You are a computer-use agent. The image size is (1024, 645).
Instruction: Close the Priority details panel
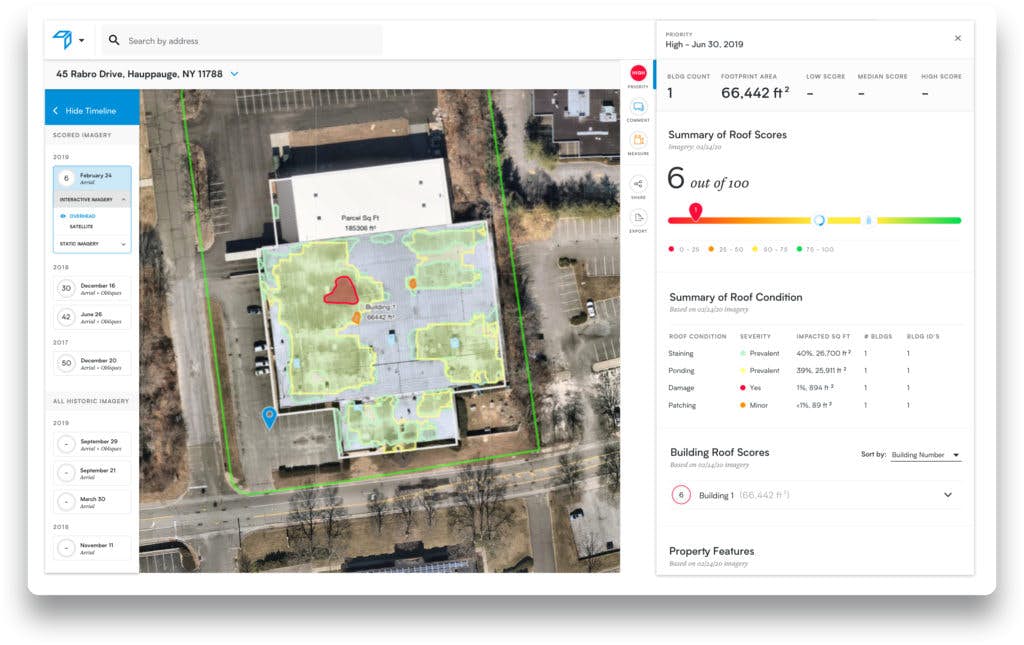[x=957, y=38]
